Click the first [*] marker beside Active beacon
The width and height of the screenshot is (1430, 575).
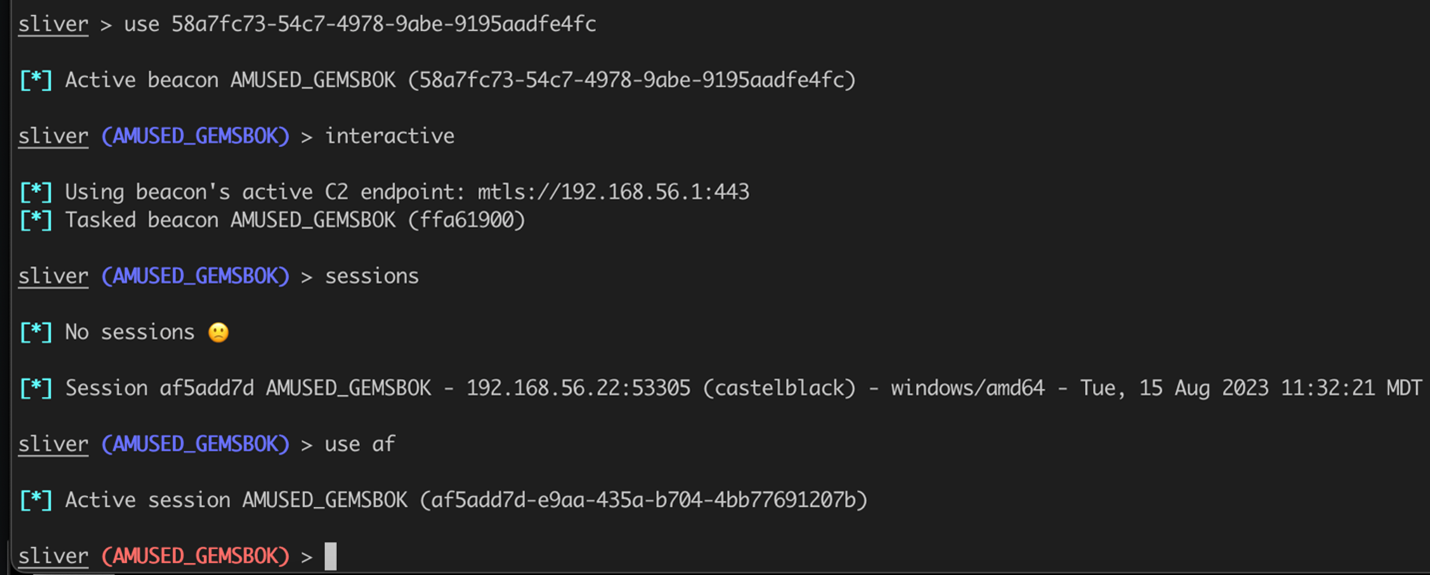[x=36, y=80]
